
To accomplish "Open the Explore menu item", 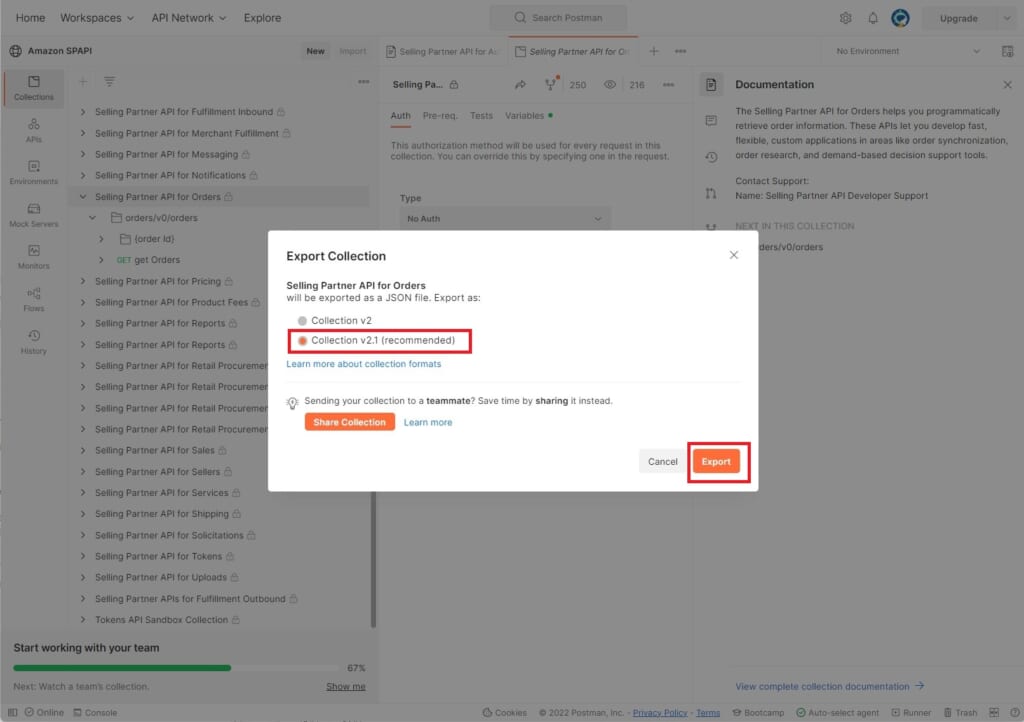I will pos(263,18).
